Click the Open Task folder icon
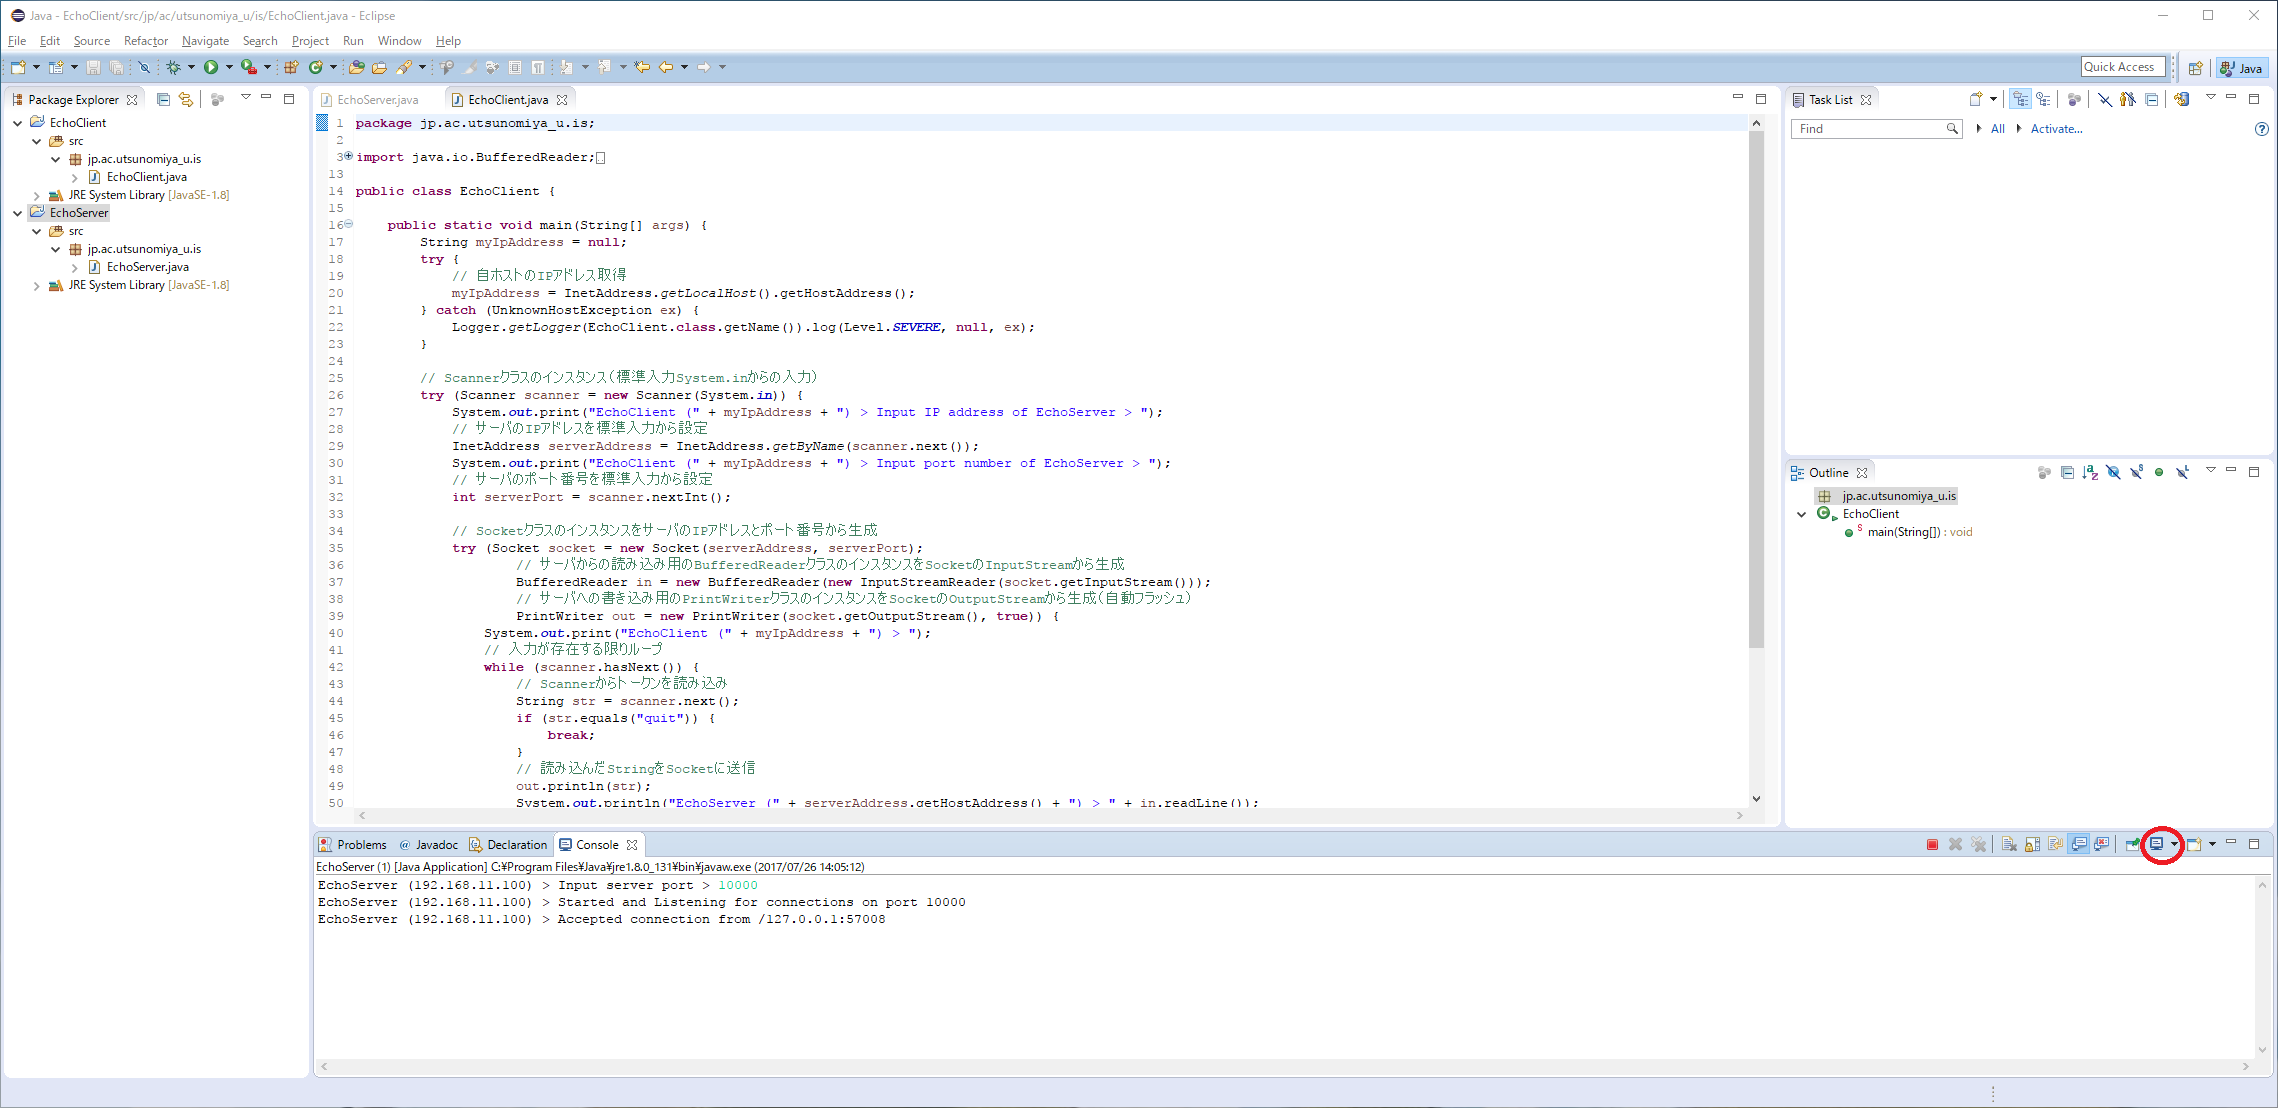This screenshot has width=2278, height=1108. click(x=379, y=67)
